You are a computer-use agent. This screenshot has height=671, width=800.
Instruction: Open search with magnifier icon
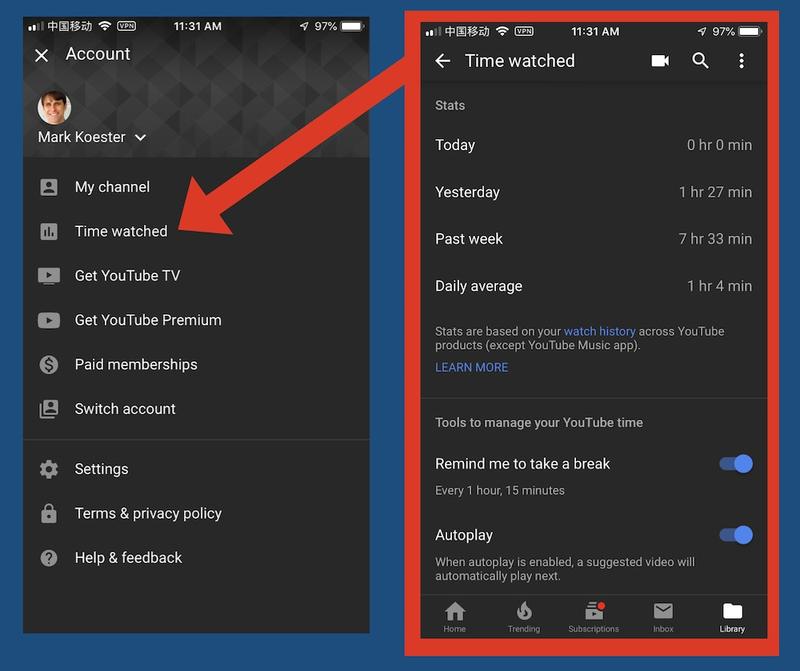pyautogui.click(x=701, y=61)
